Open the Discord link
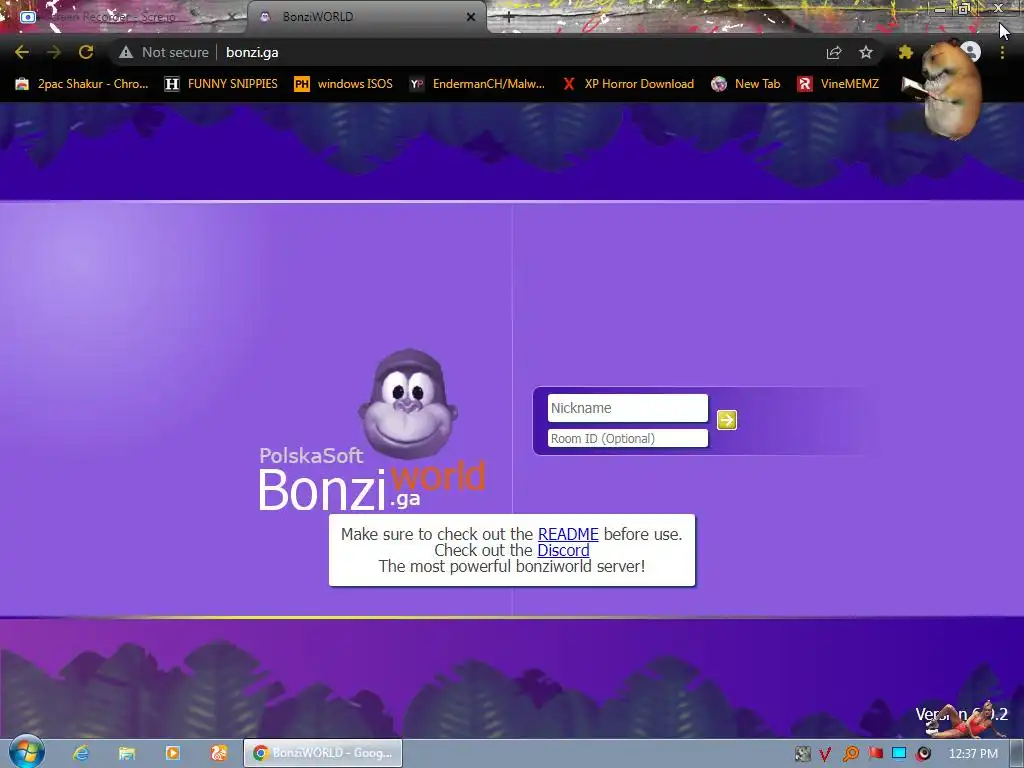The width and height of the screenshot is (1024, 768). point(563,551)
